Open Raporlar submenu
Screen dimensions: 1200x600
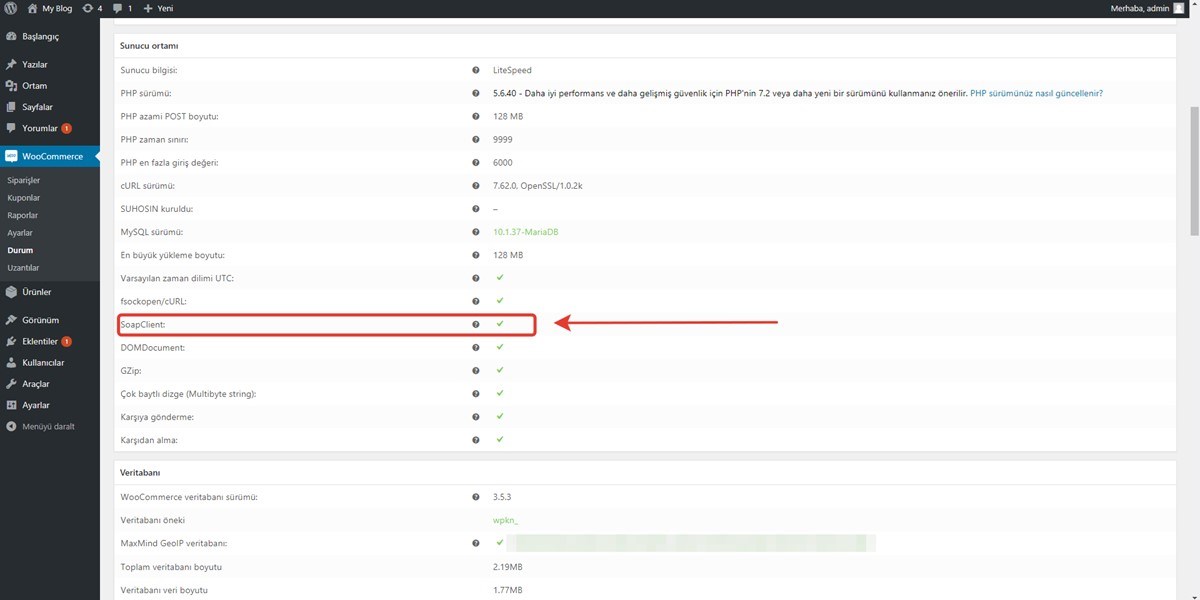(23, 215)
